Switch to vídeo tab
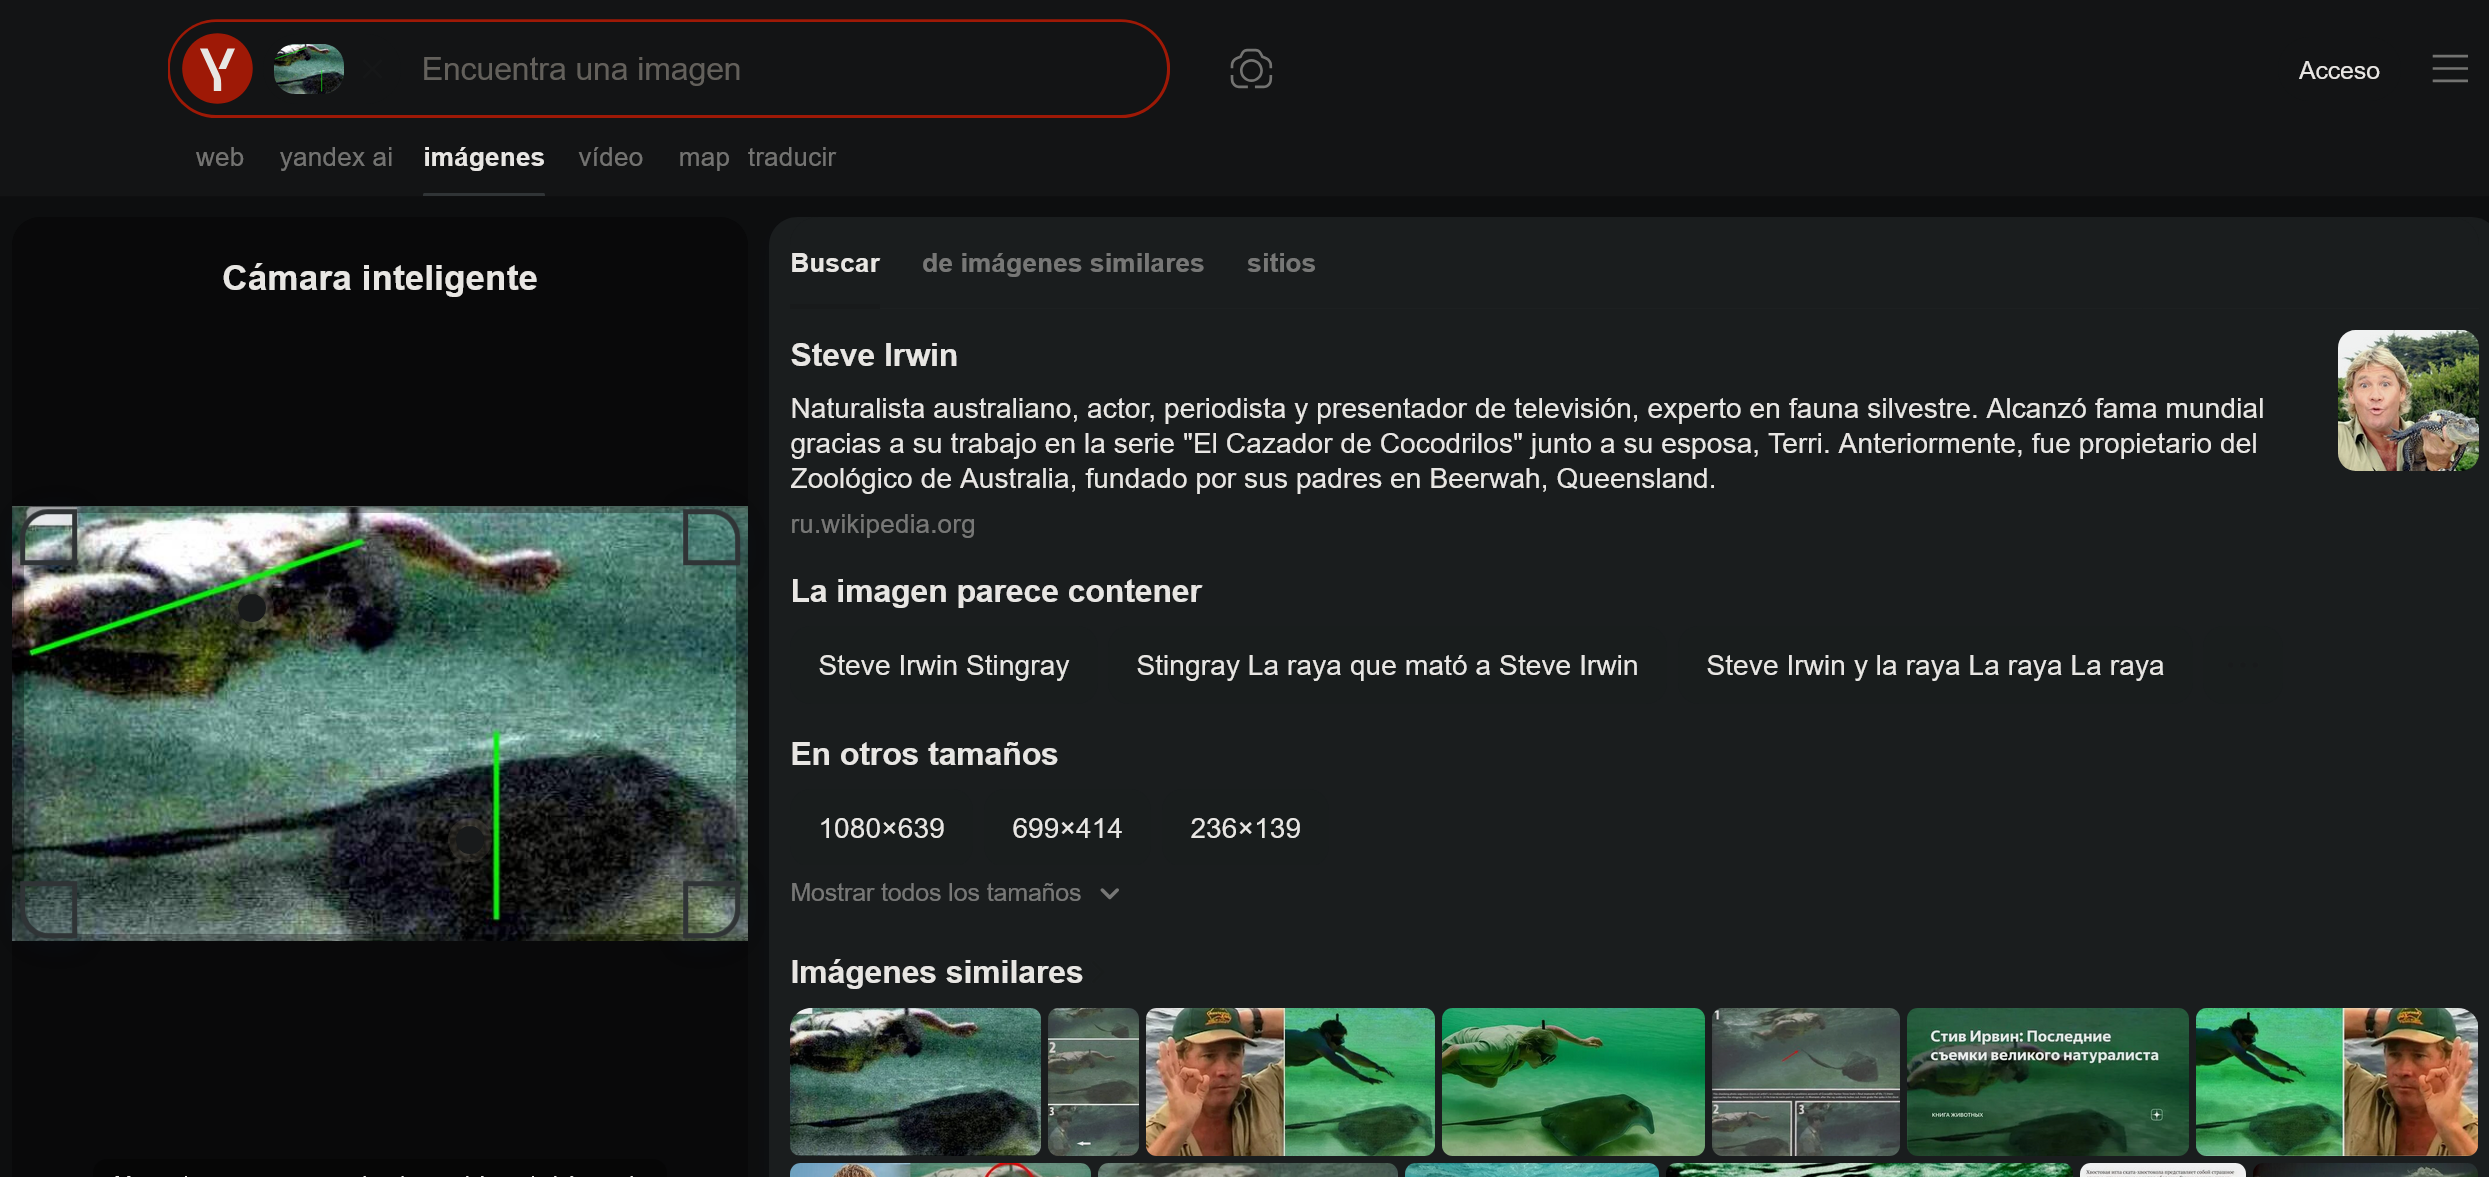The image size is (2490, 1177). (610, 157)
